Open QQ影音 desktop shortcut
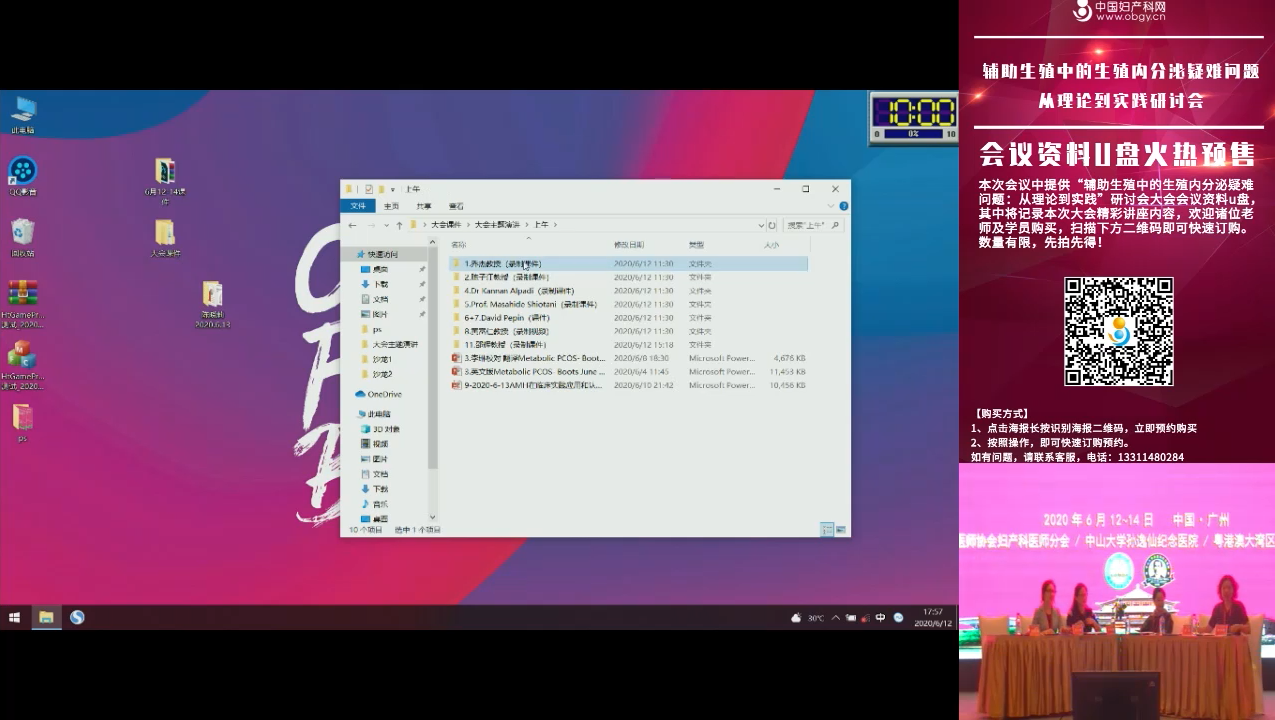The width and height of the screenshot is (1275, 720). [x=22, y=172]
